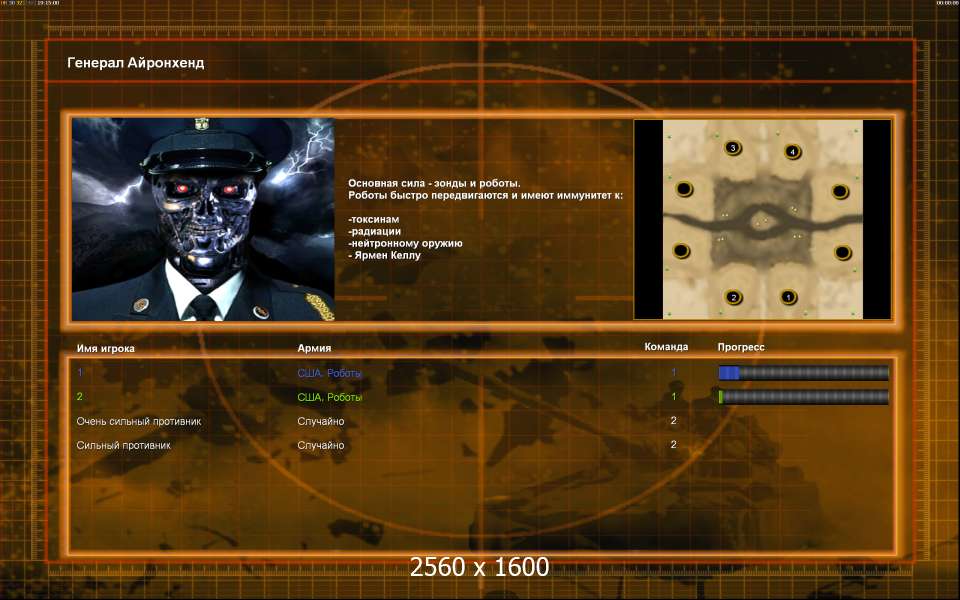Image resolution: width=960 pixels, height=600 pixels.
Task: Choose the unnumbered start spot below marker 4
Action: click(x=840, y=192)
